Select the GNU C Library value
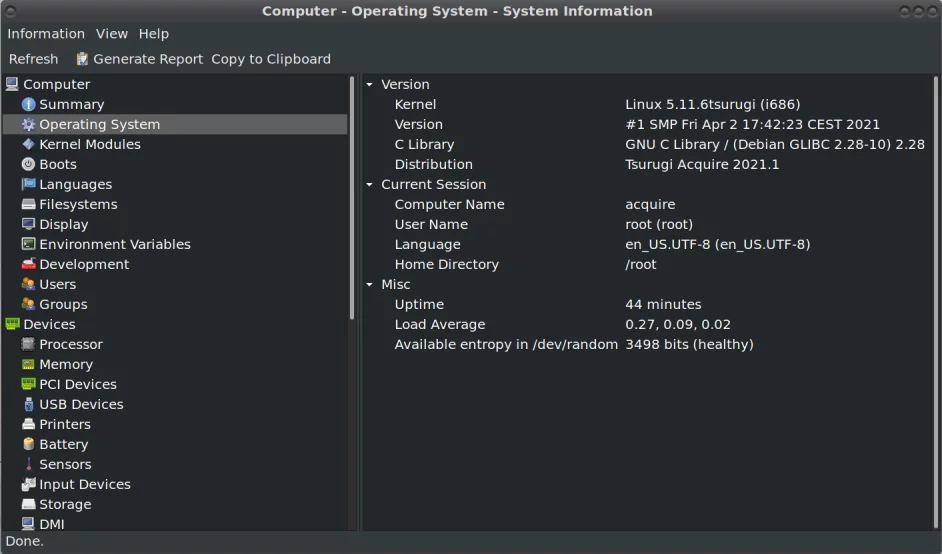Image resolution: width=942 pixels, height=554 pixels. click(775, 144)
